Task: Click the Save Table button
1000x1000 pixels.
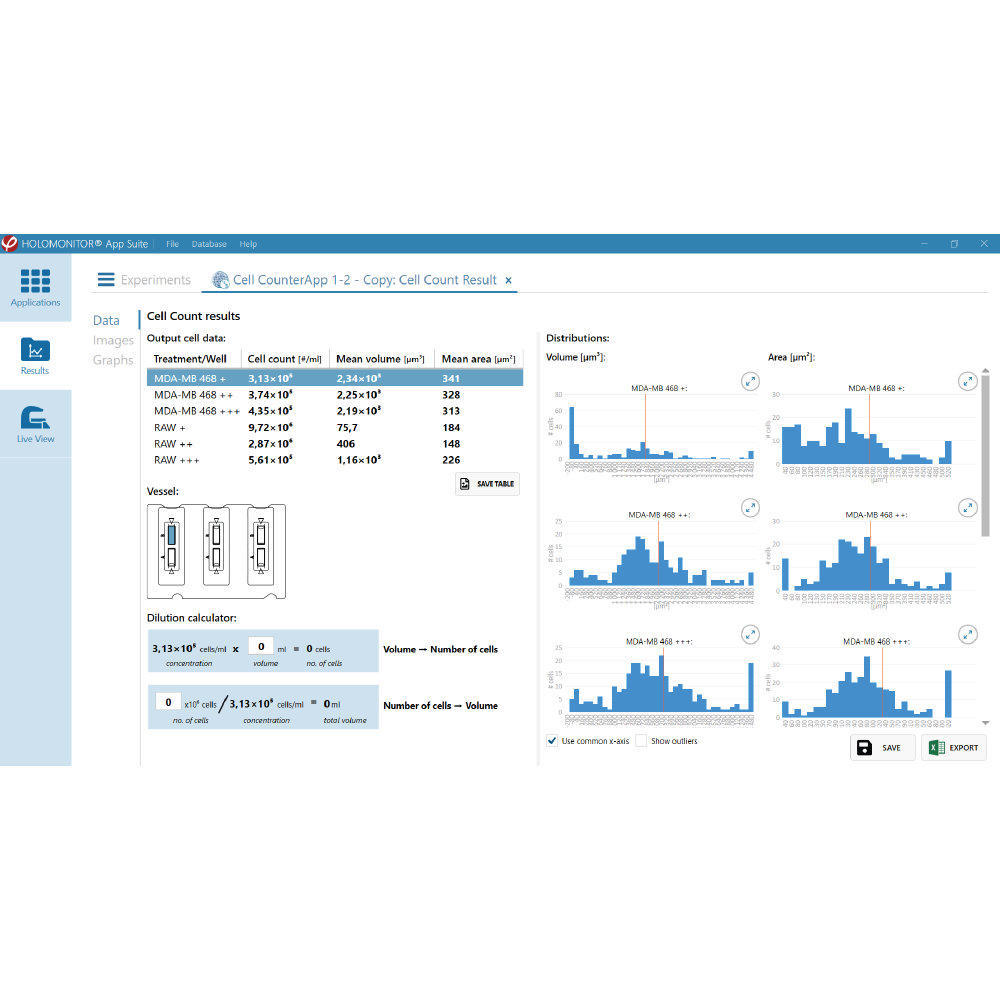Action: click(487, 484)
